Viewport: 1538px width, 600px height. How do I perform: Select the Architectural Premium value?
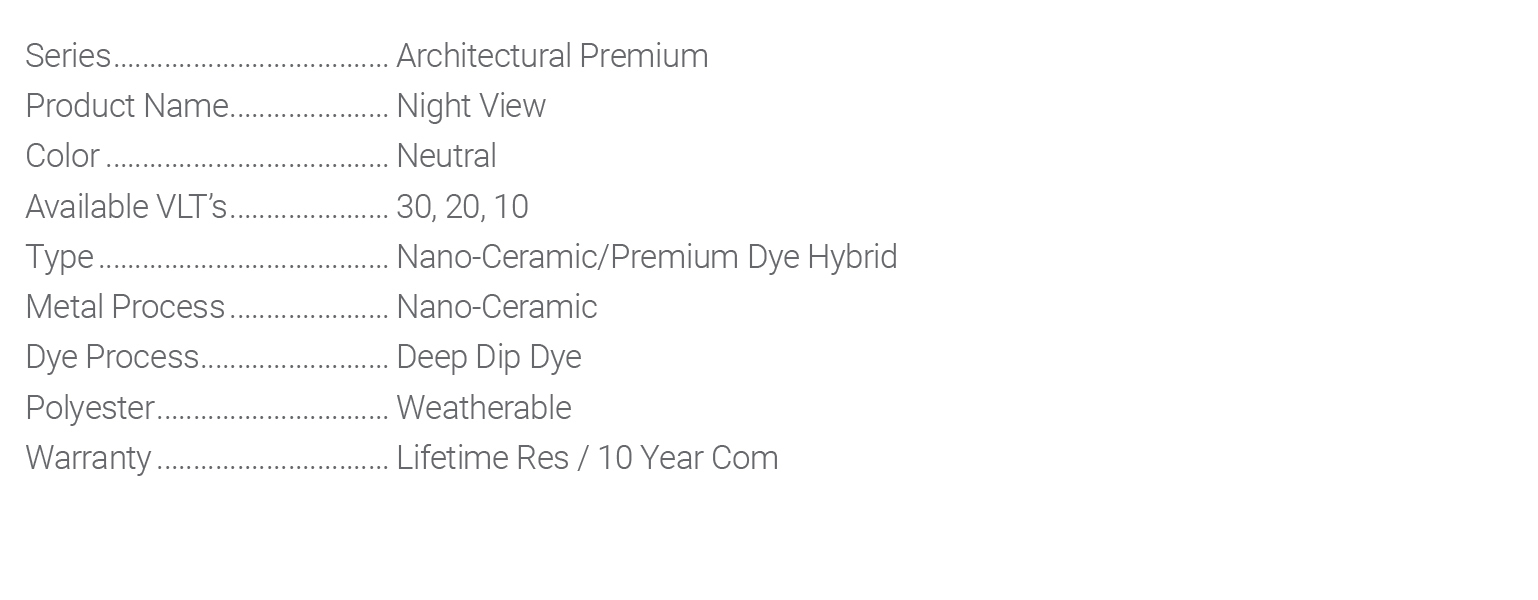[552, 57]
